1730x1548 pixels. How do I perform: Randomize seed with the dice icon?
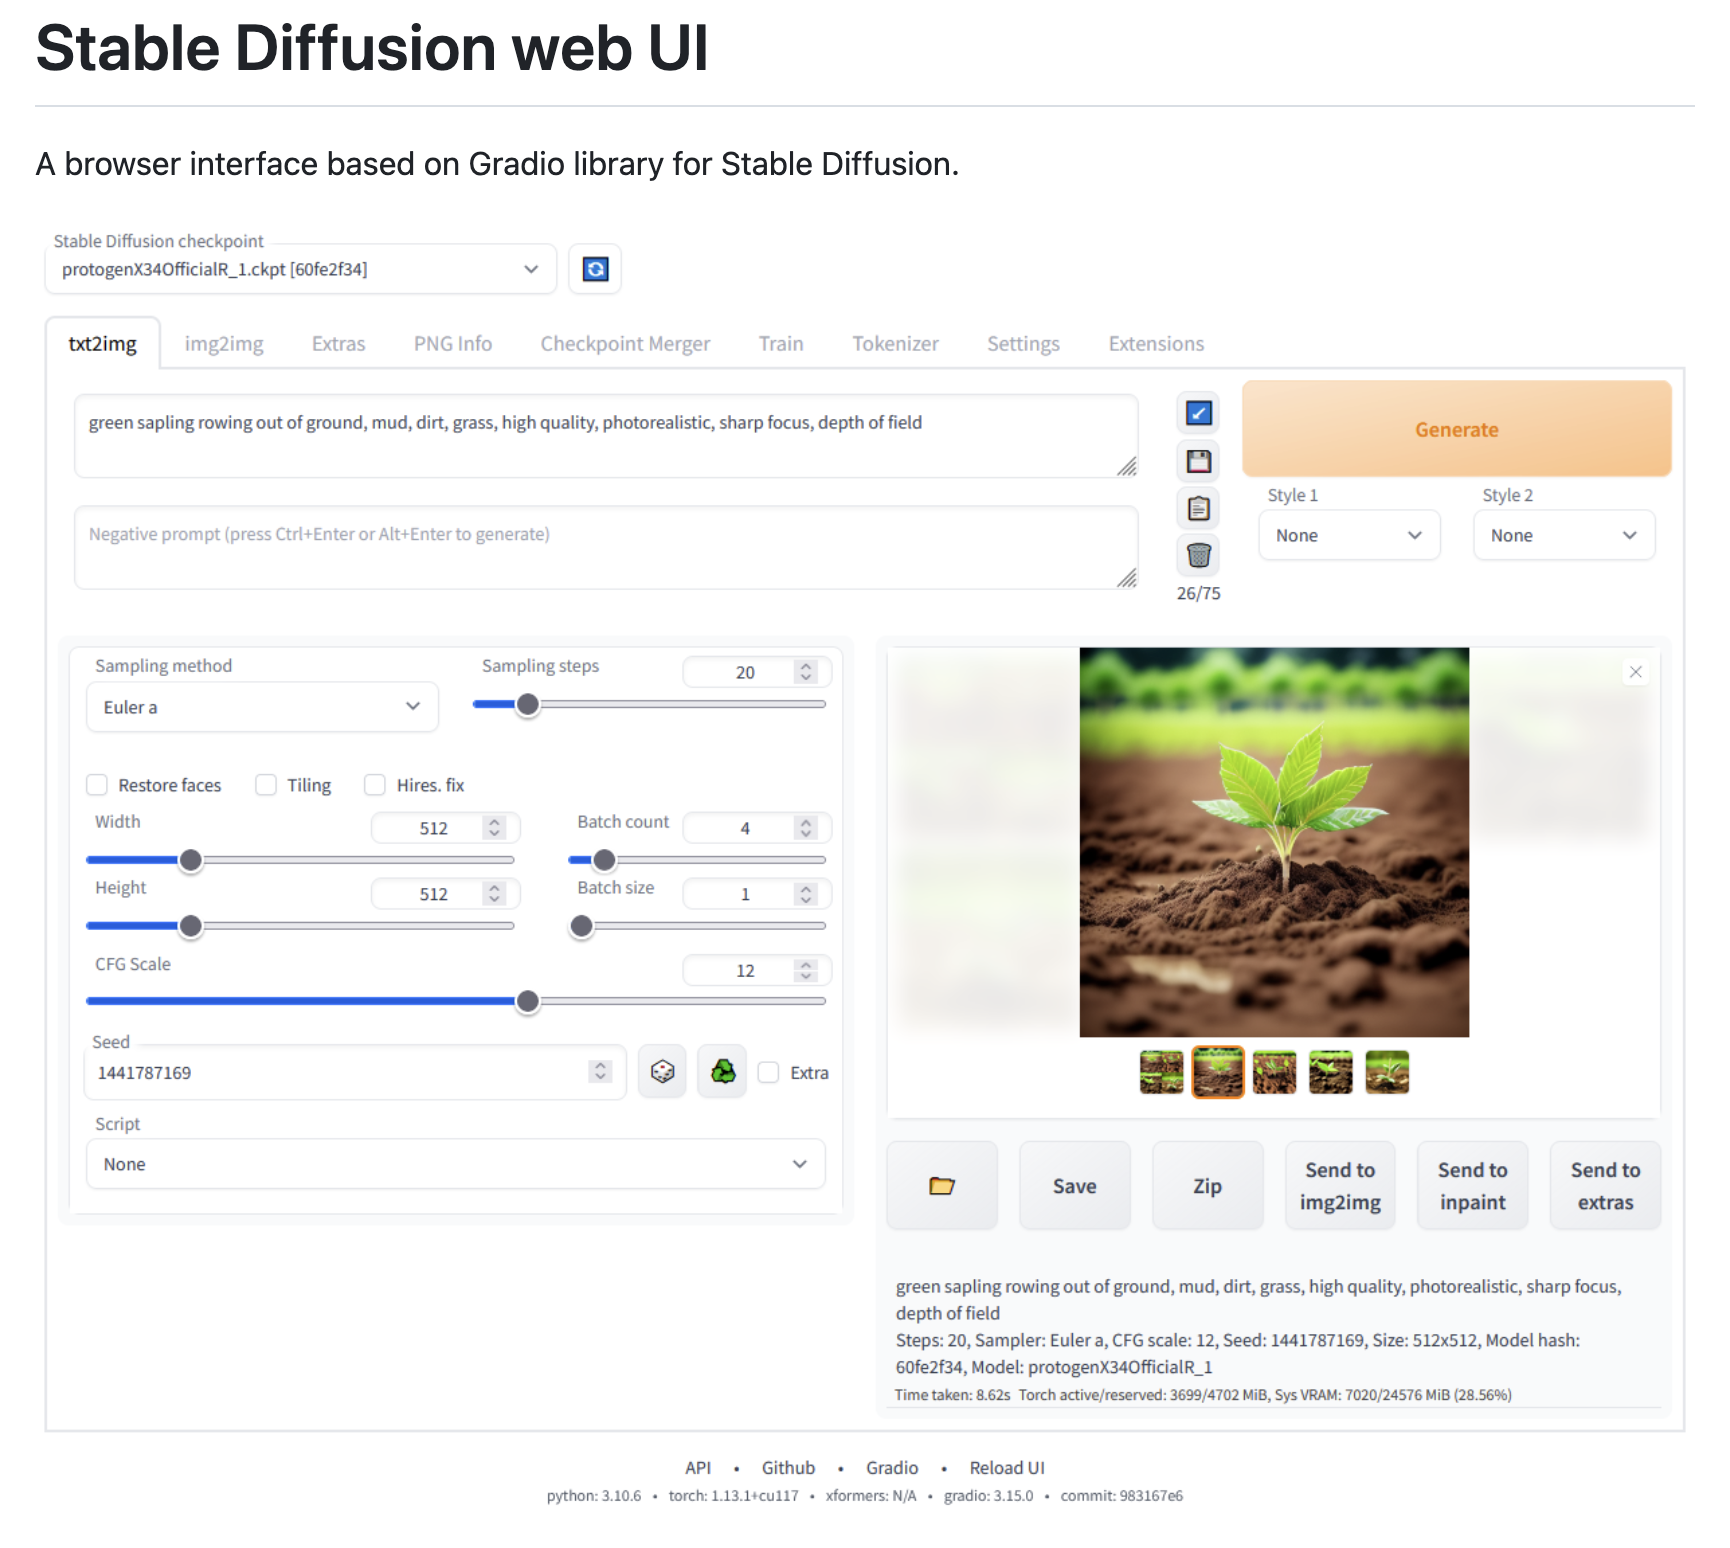662,1072
